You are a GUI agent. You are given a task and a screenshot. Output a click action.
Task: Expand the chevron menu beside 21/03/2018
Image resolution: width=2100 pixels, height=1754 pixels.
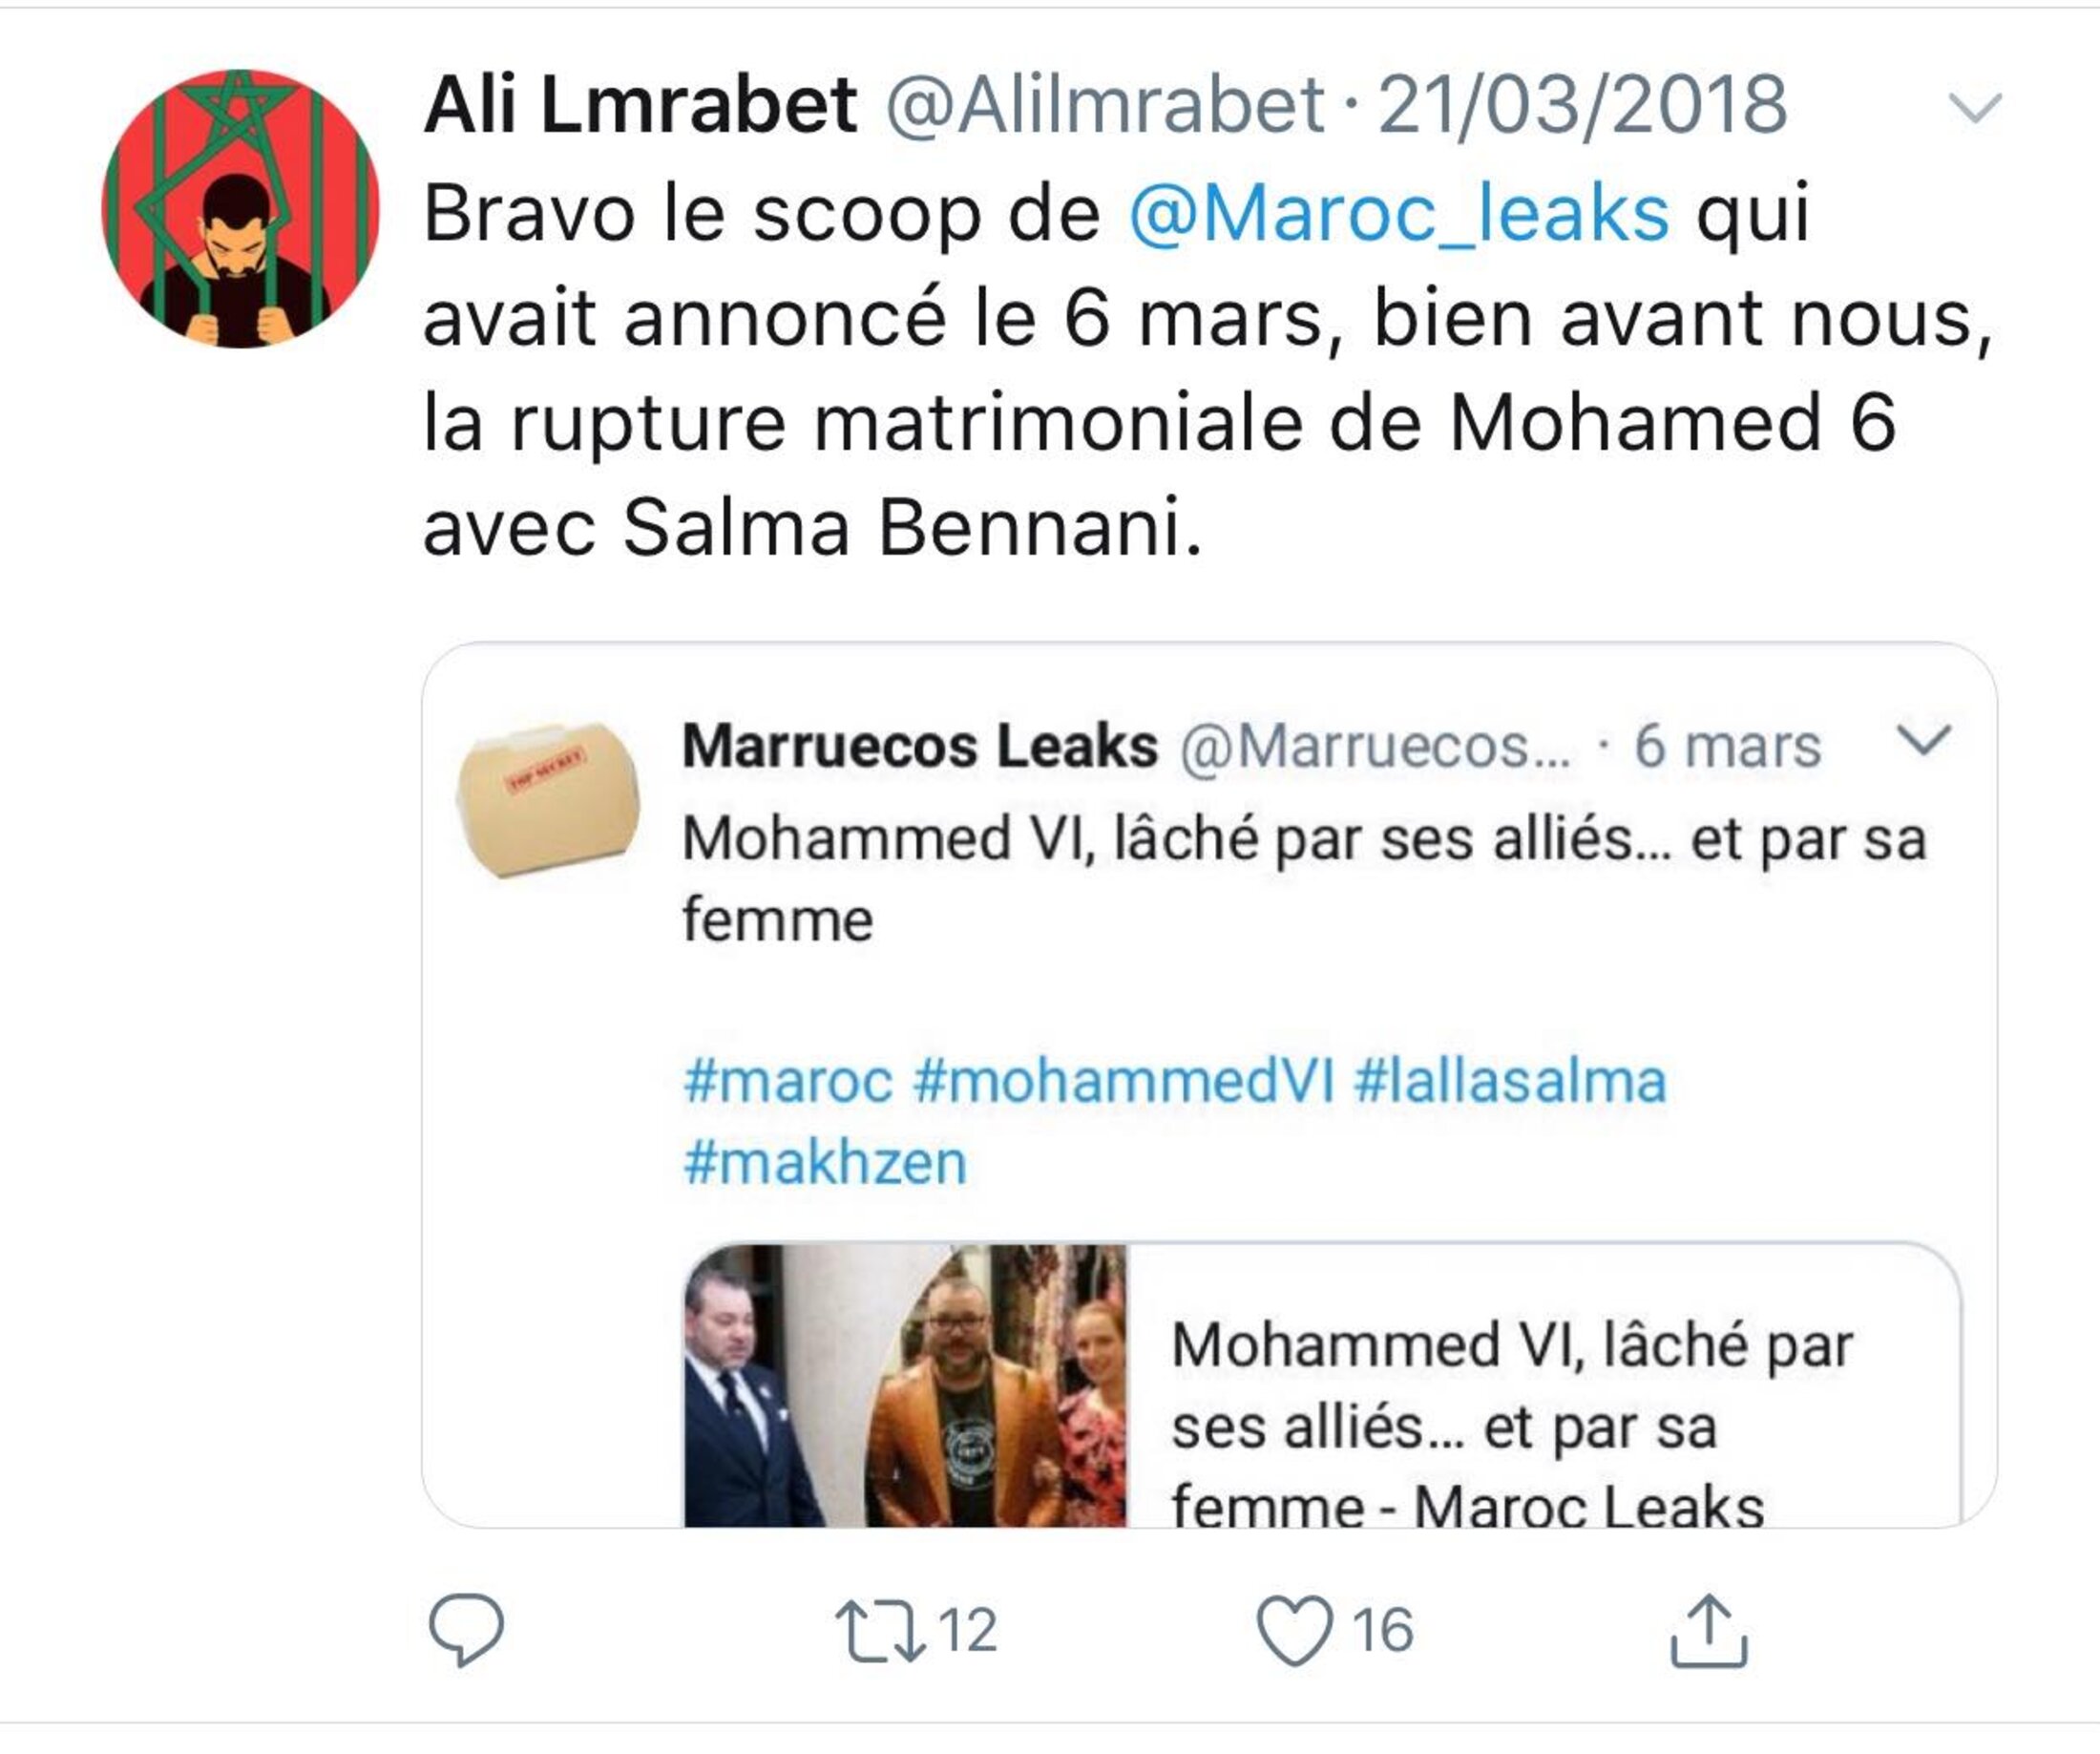pos(1976,107)
